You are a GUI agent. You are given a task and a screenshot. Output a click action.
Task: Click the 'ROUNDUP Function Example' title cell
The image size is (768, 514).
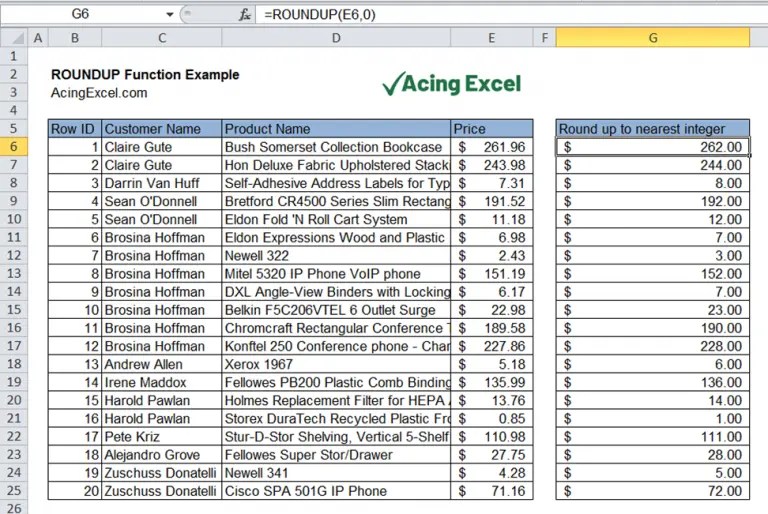[145, 74]
